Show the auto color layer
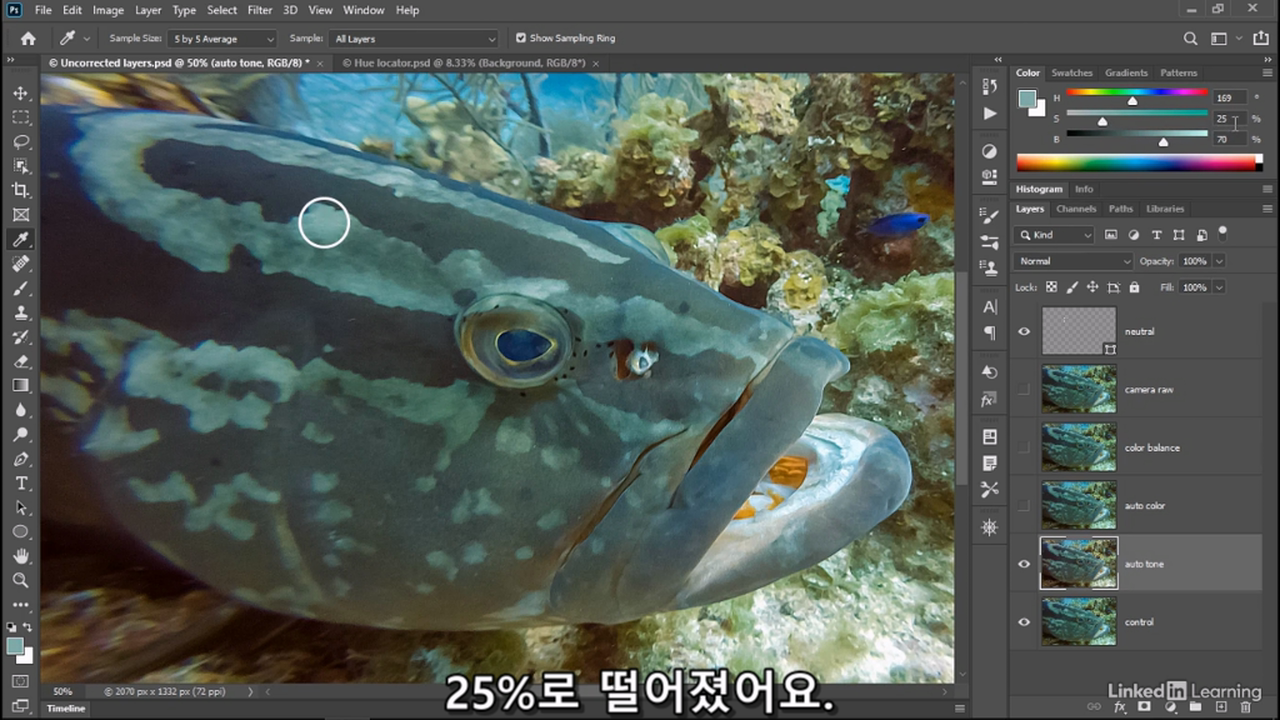 tap(1023, 505)
